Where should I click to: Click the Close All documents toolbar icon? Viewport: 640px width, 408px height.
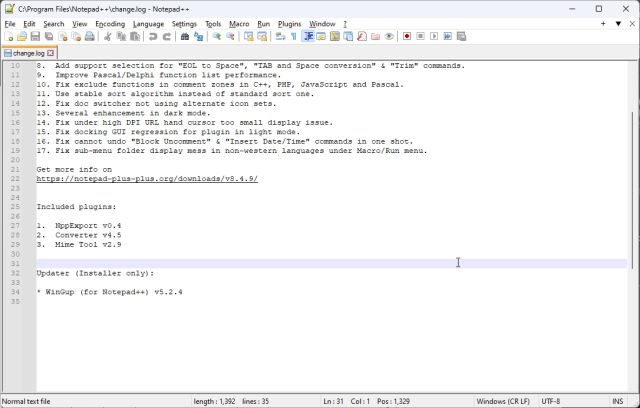tap(76, 37)
